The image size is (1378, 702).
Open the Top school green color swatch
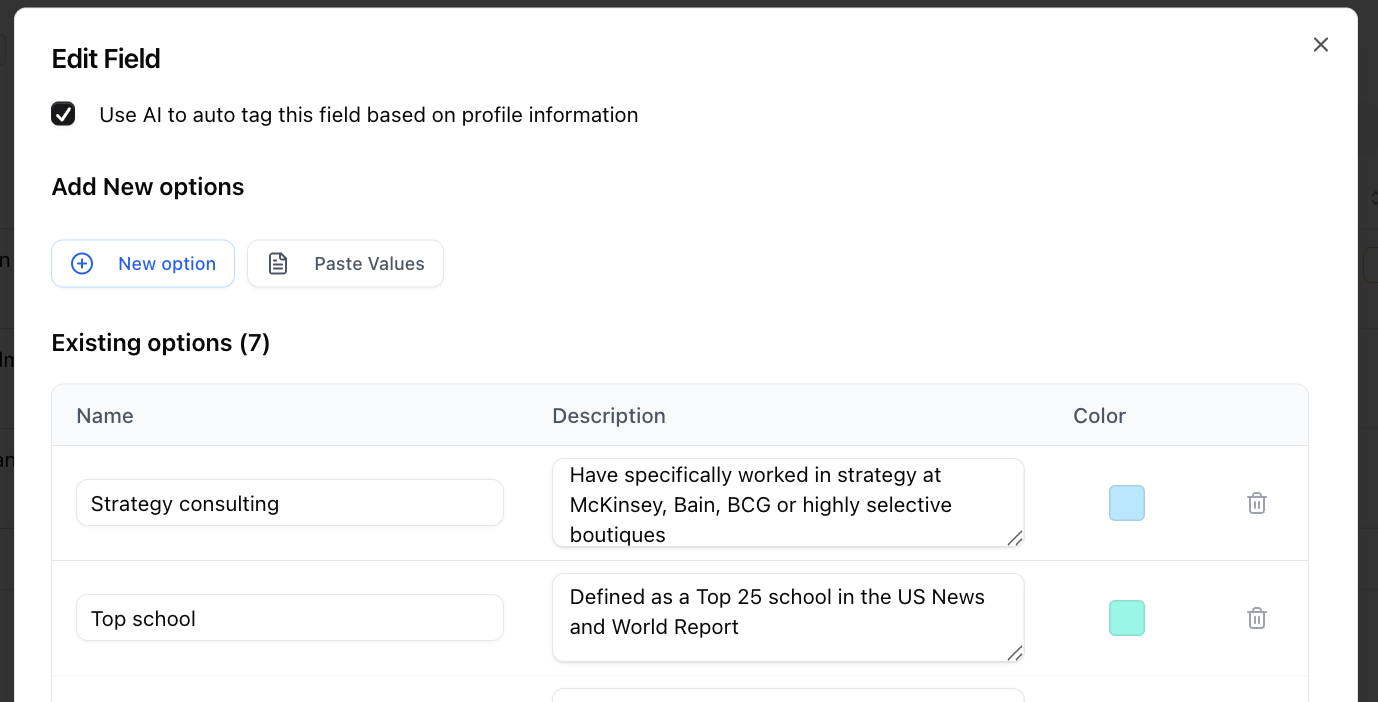[1127, 618]
